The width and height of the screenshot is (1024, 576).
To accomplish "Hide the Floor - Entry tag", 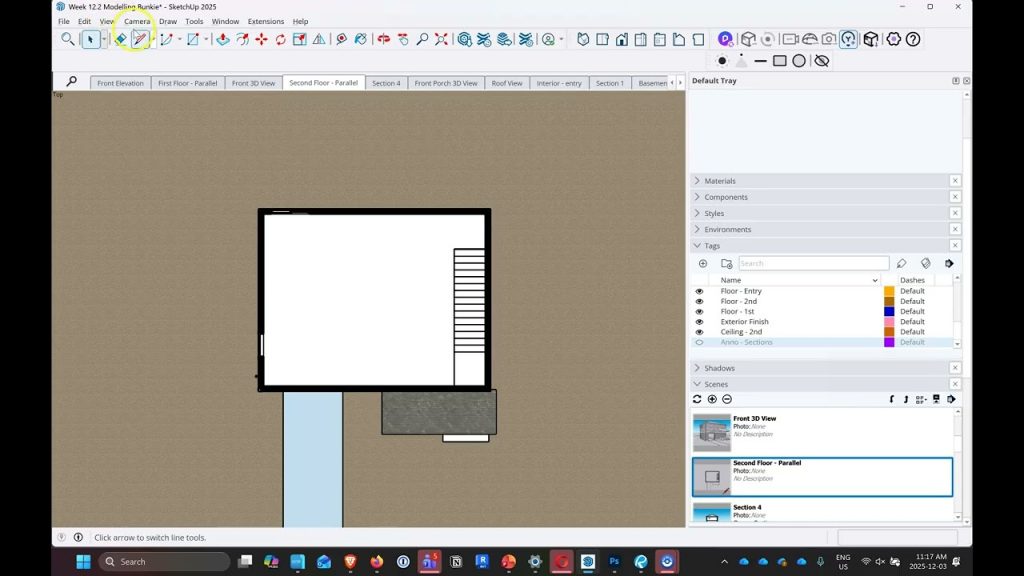I will (x=699, y=291).
